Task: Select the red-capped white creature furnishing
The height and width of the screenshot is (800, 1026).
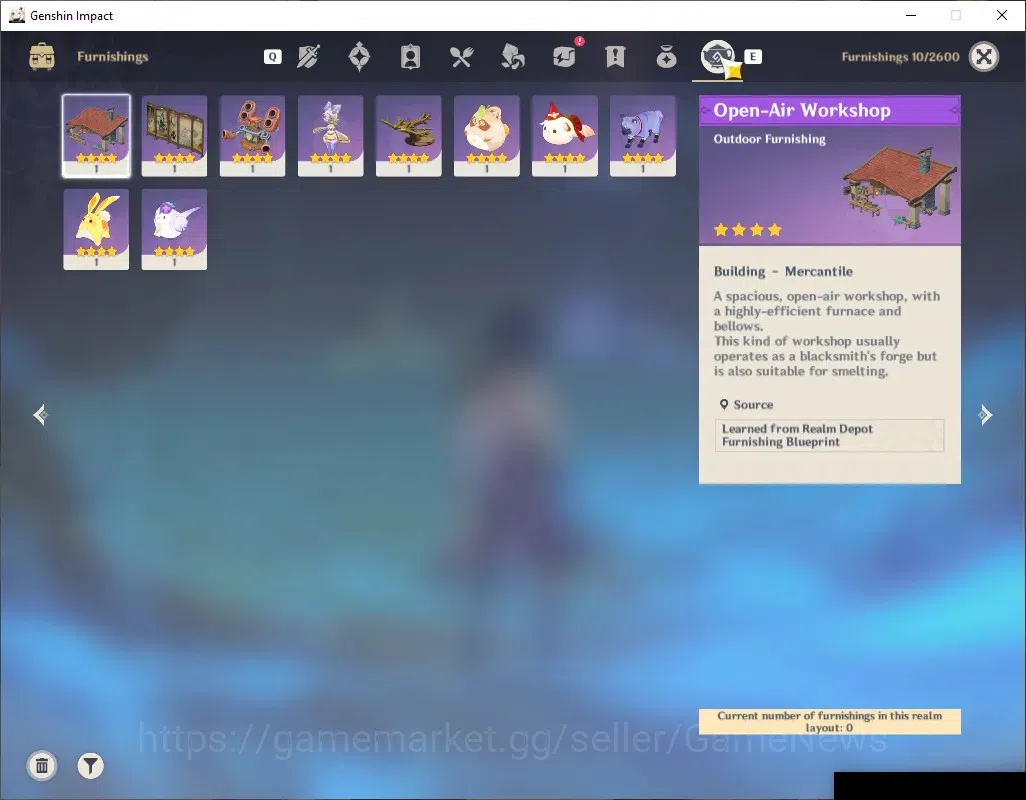Action: [x=565, y=136]
